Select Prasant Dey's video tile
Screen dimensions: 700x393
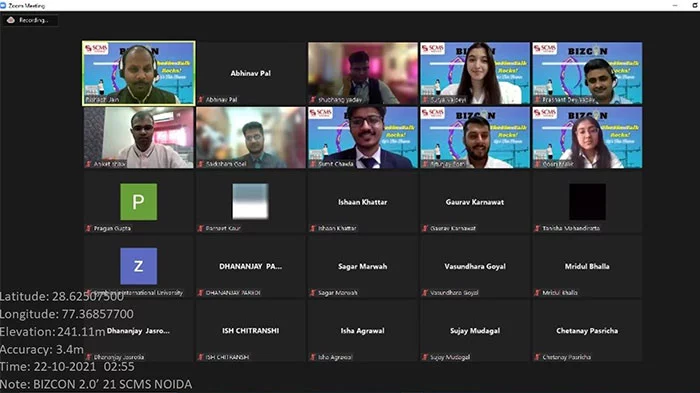(x=587, y=73)
